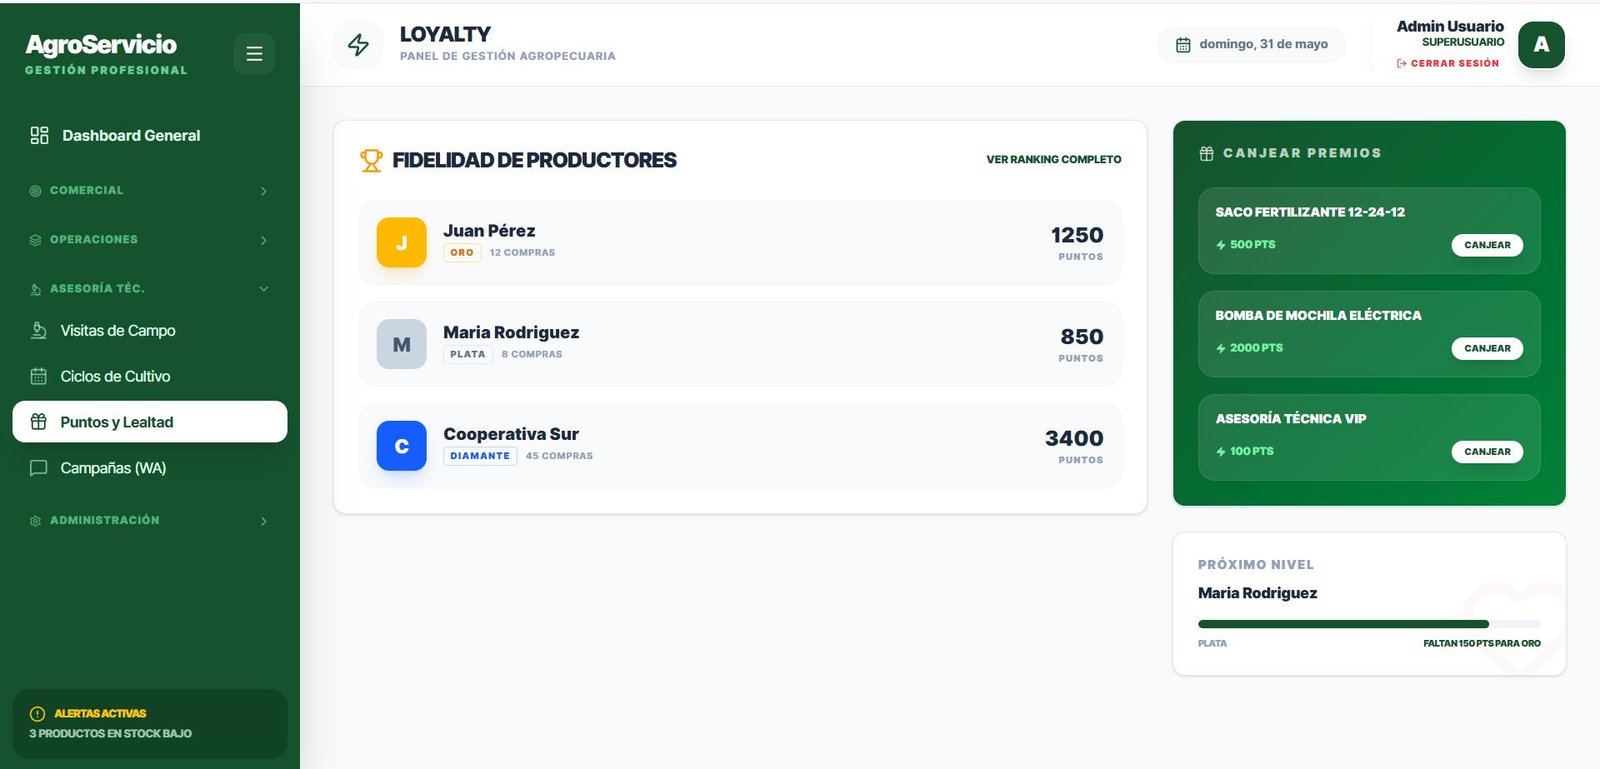Click Maria Rodriguez's level progress bar
Screen dimensions: 1600x769
coord(1369,624)
